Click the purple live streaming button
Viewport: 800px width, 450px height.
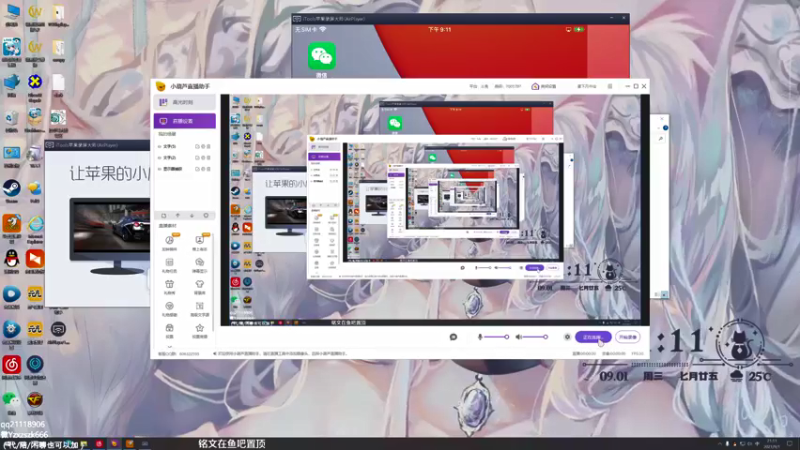(593, 337)
